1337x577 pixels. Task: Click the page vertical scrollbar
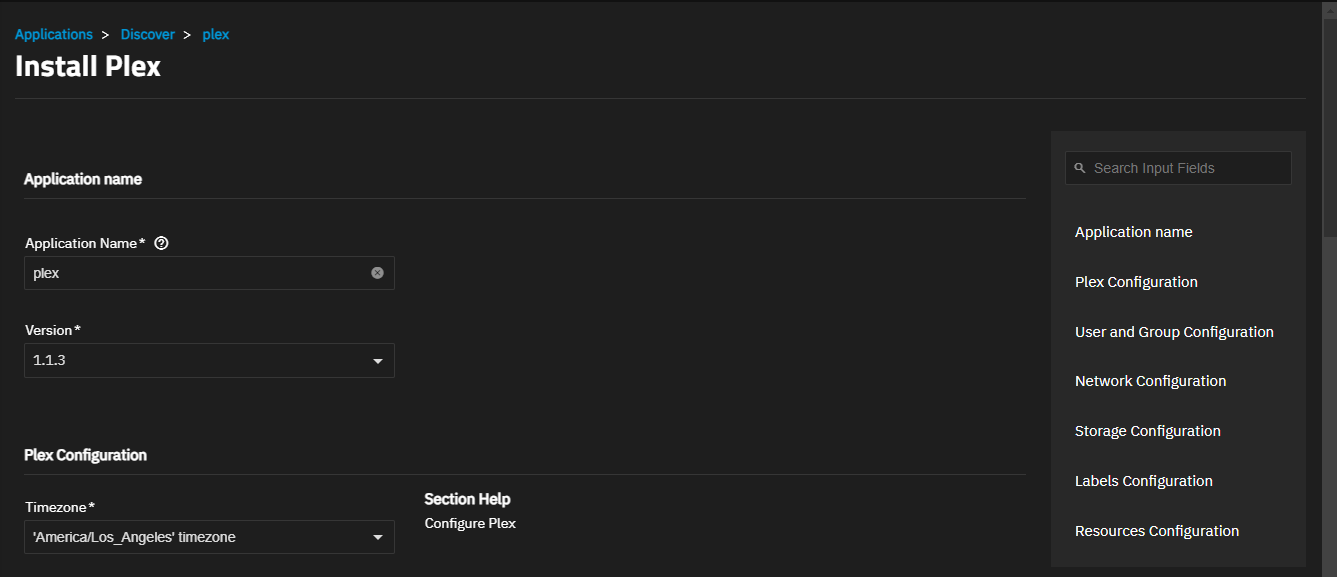[1329, 120]
